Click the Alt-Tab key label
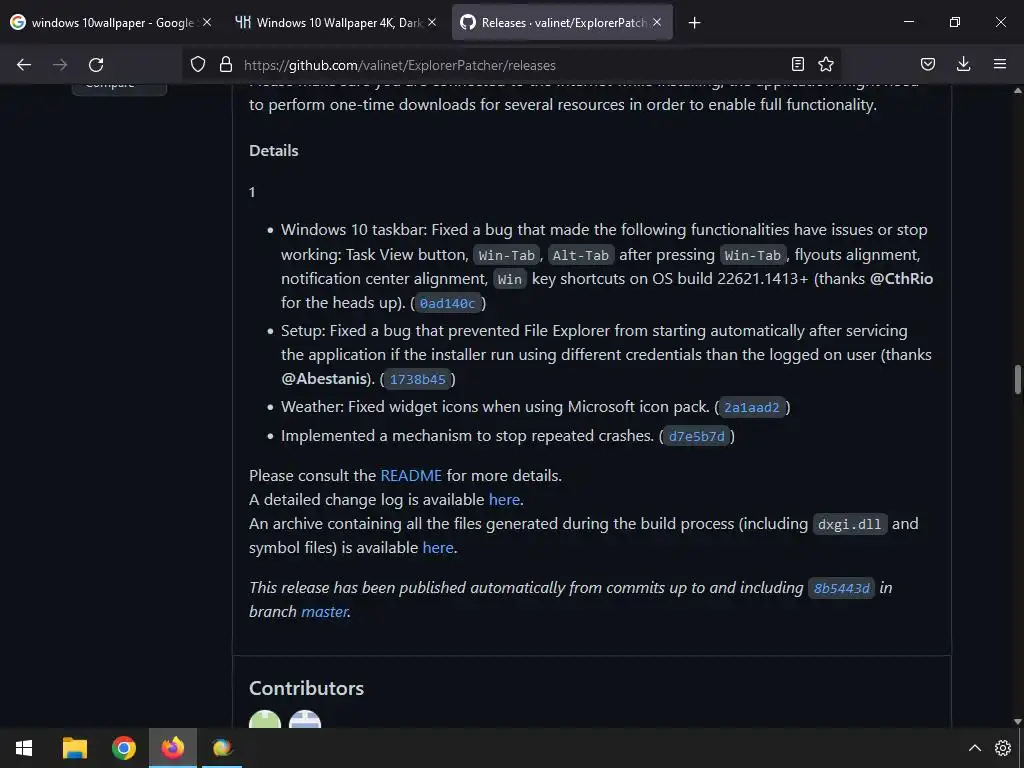 coord(581,255)
